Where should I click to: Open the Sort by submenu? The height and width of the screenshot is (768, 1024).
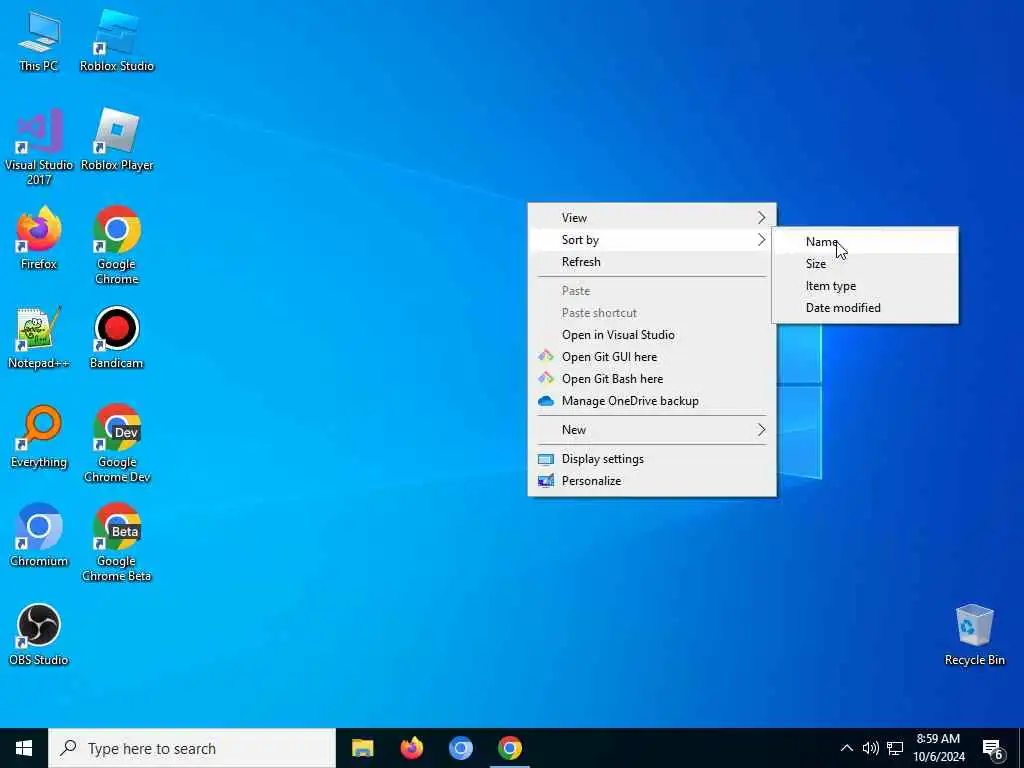pyautogui.click(x=652, y=240)
